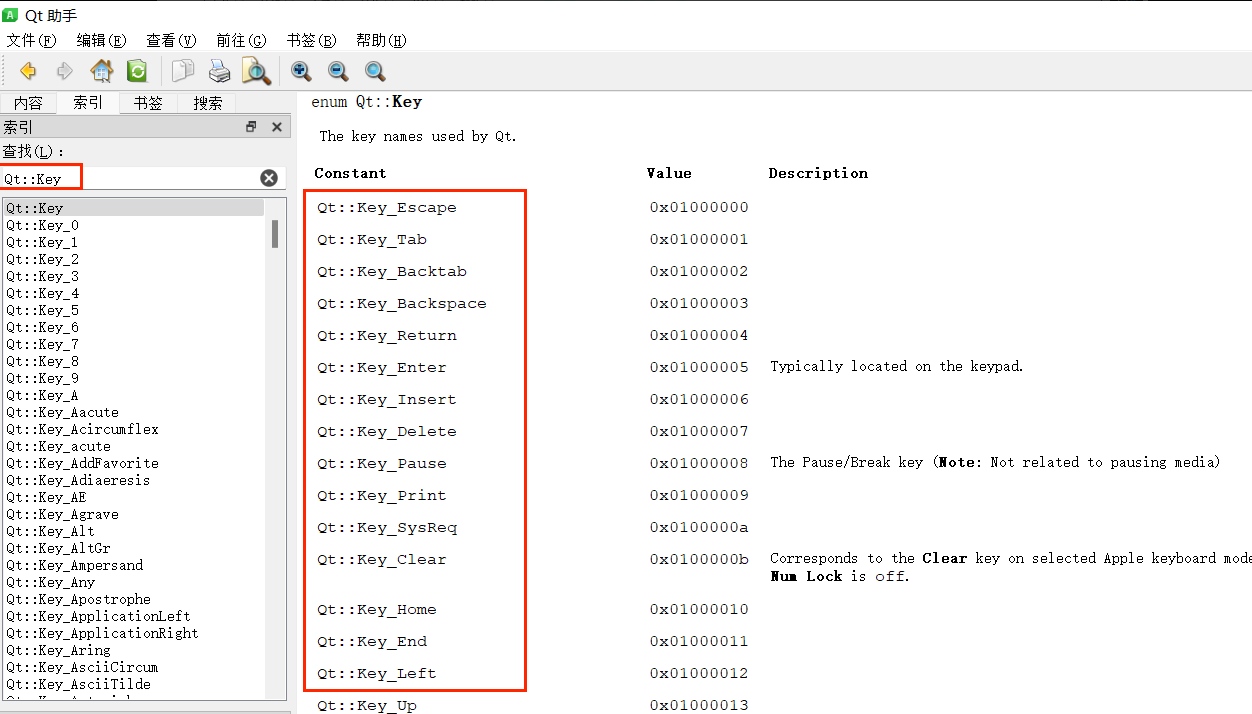The height and width of the screenshot is (714, 1252).
Task: Click the forward navigation arrow icon
Action: click(64, 71)
